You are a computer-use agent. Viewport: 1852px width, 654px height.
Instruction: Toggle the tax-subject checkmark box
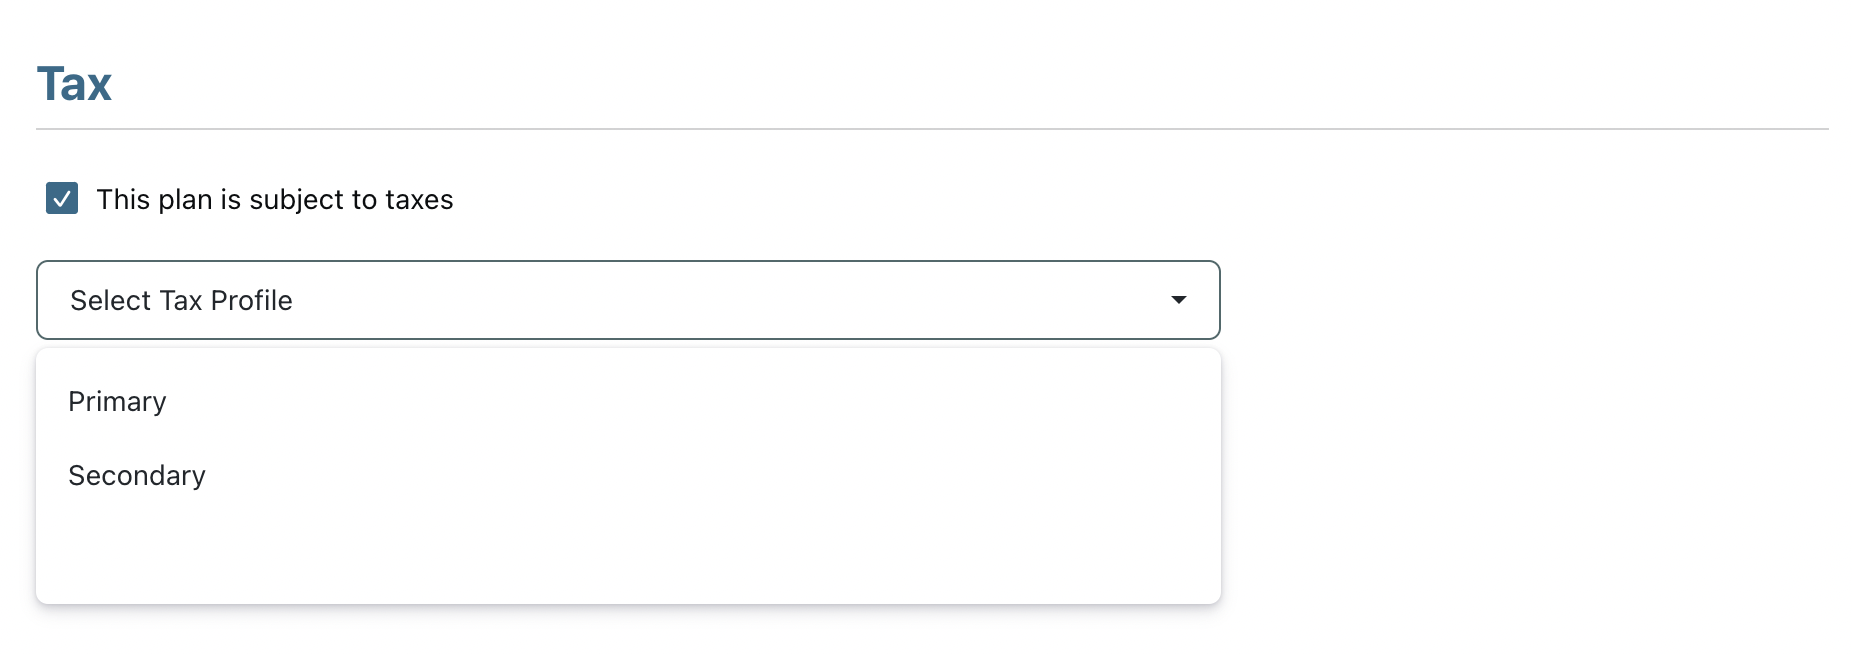coord(62,198)
